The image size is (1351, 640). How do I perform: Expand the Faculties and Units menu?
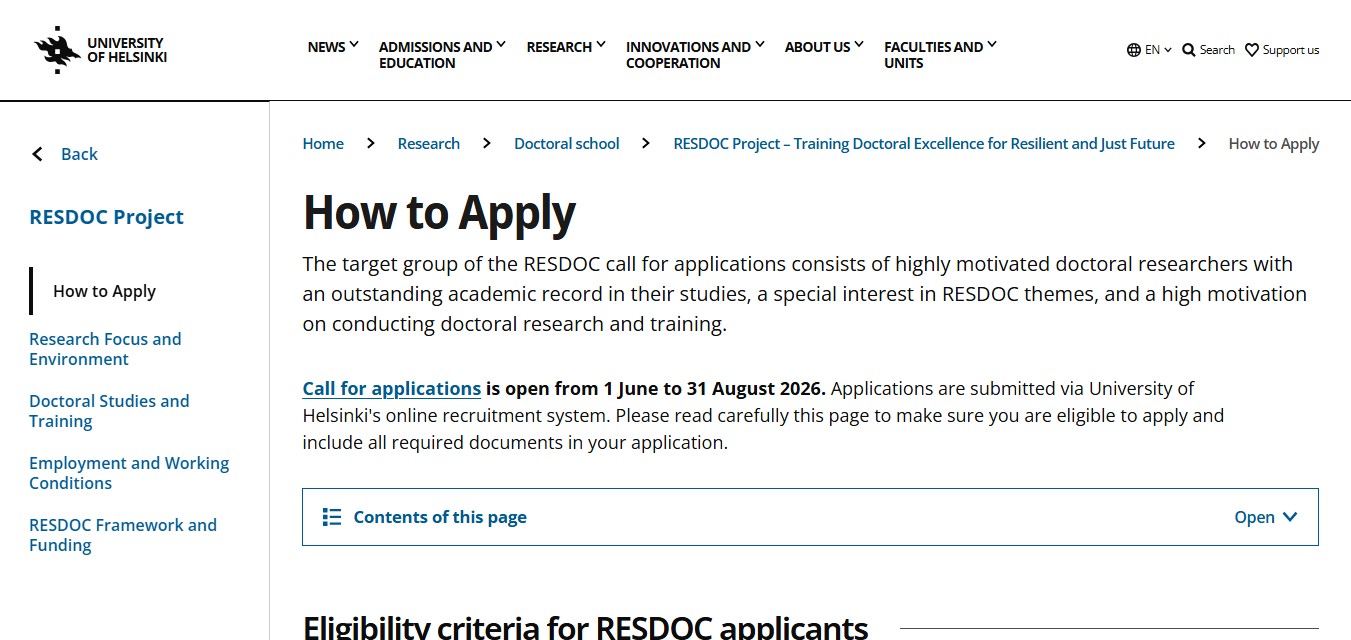(940, 55)
